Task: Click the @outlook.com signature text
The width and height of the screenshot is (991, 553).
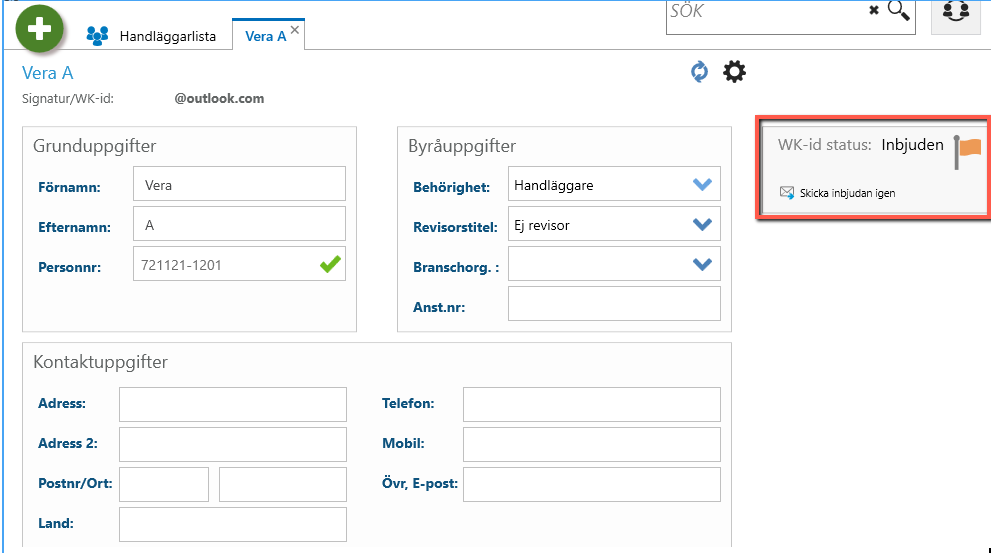Action: pos(219,99)
